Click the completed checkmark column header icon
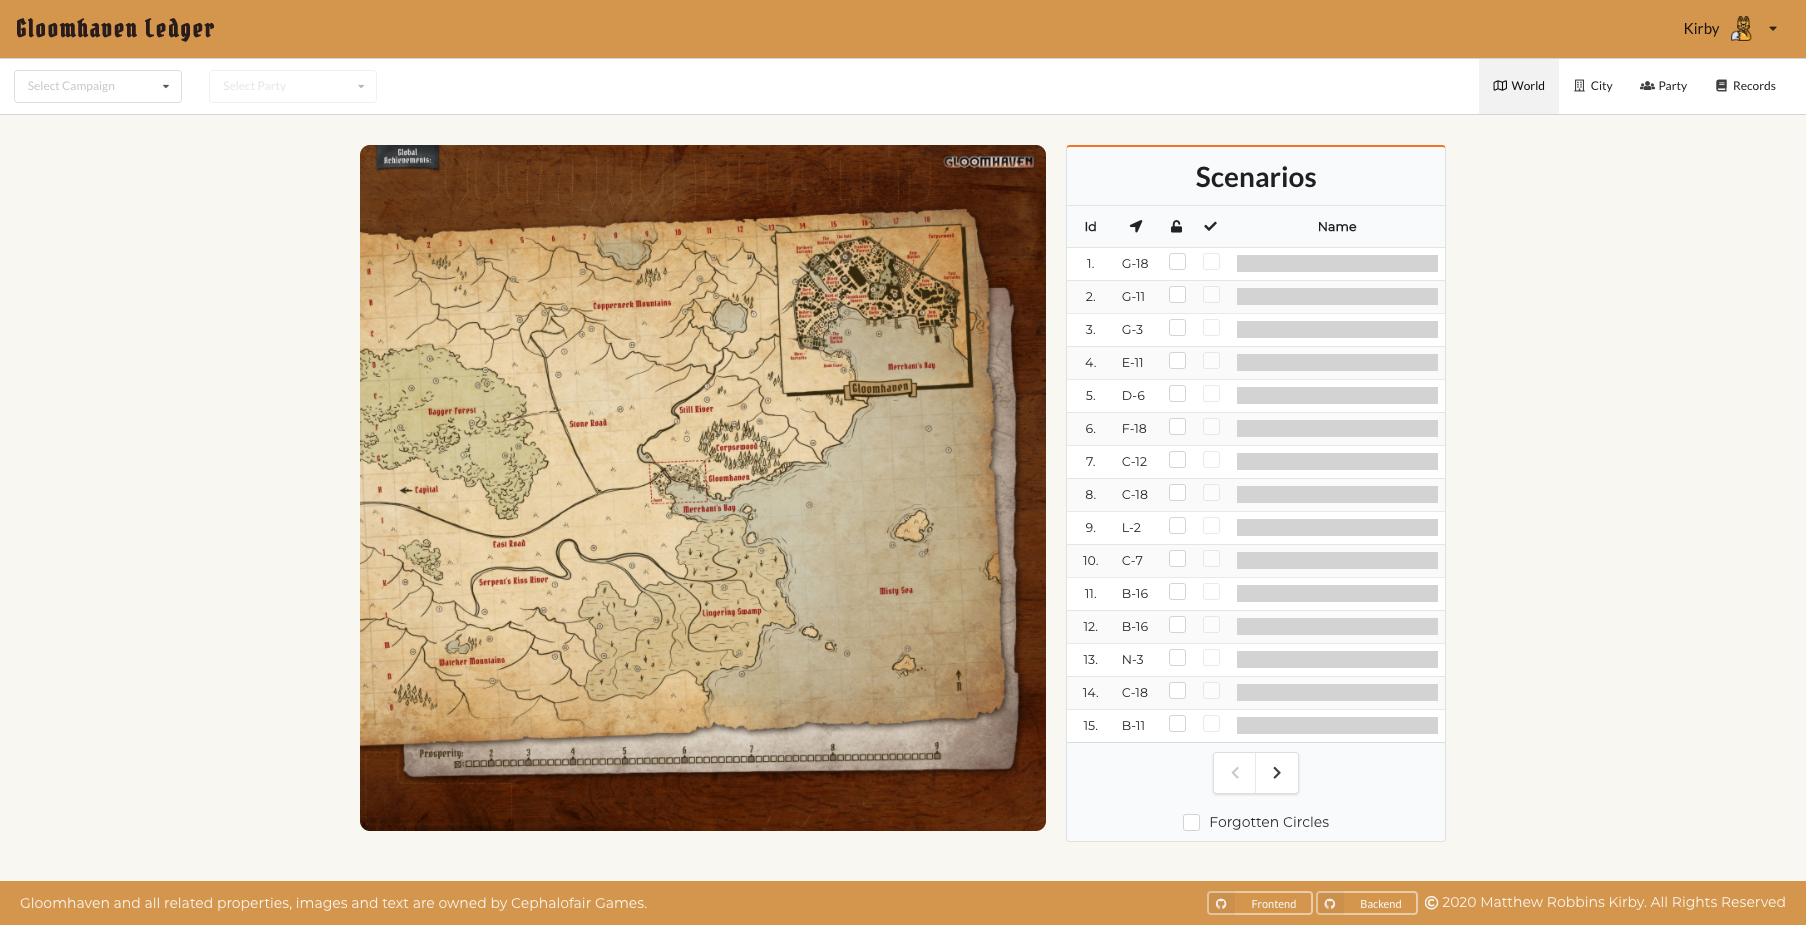The width and height of the screenshot is (1806, 925). pyautogui.click(x=1210, y=226)
